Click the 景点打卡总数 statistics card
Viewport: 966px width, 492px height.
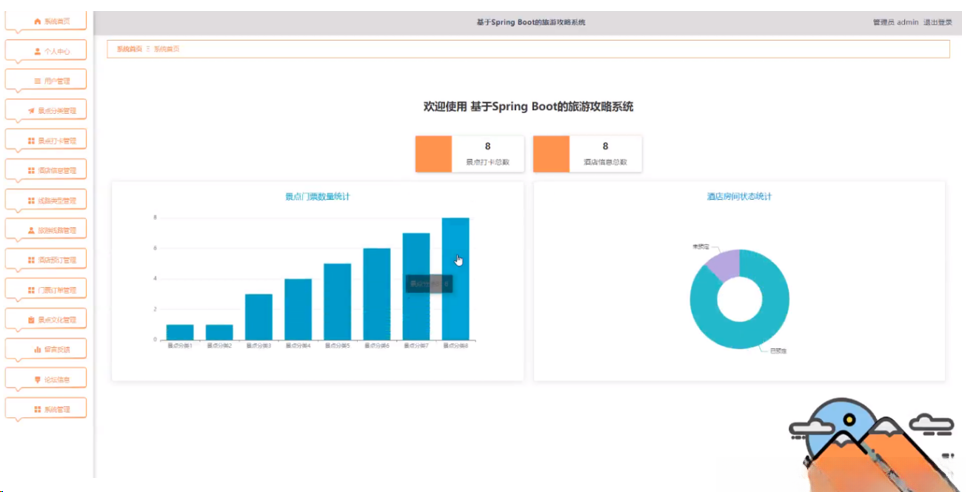[x=469, y=154]
